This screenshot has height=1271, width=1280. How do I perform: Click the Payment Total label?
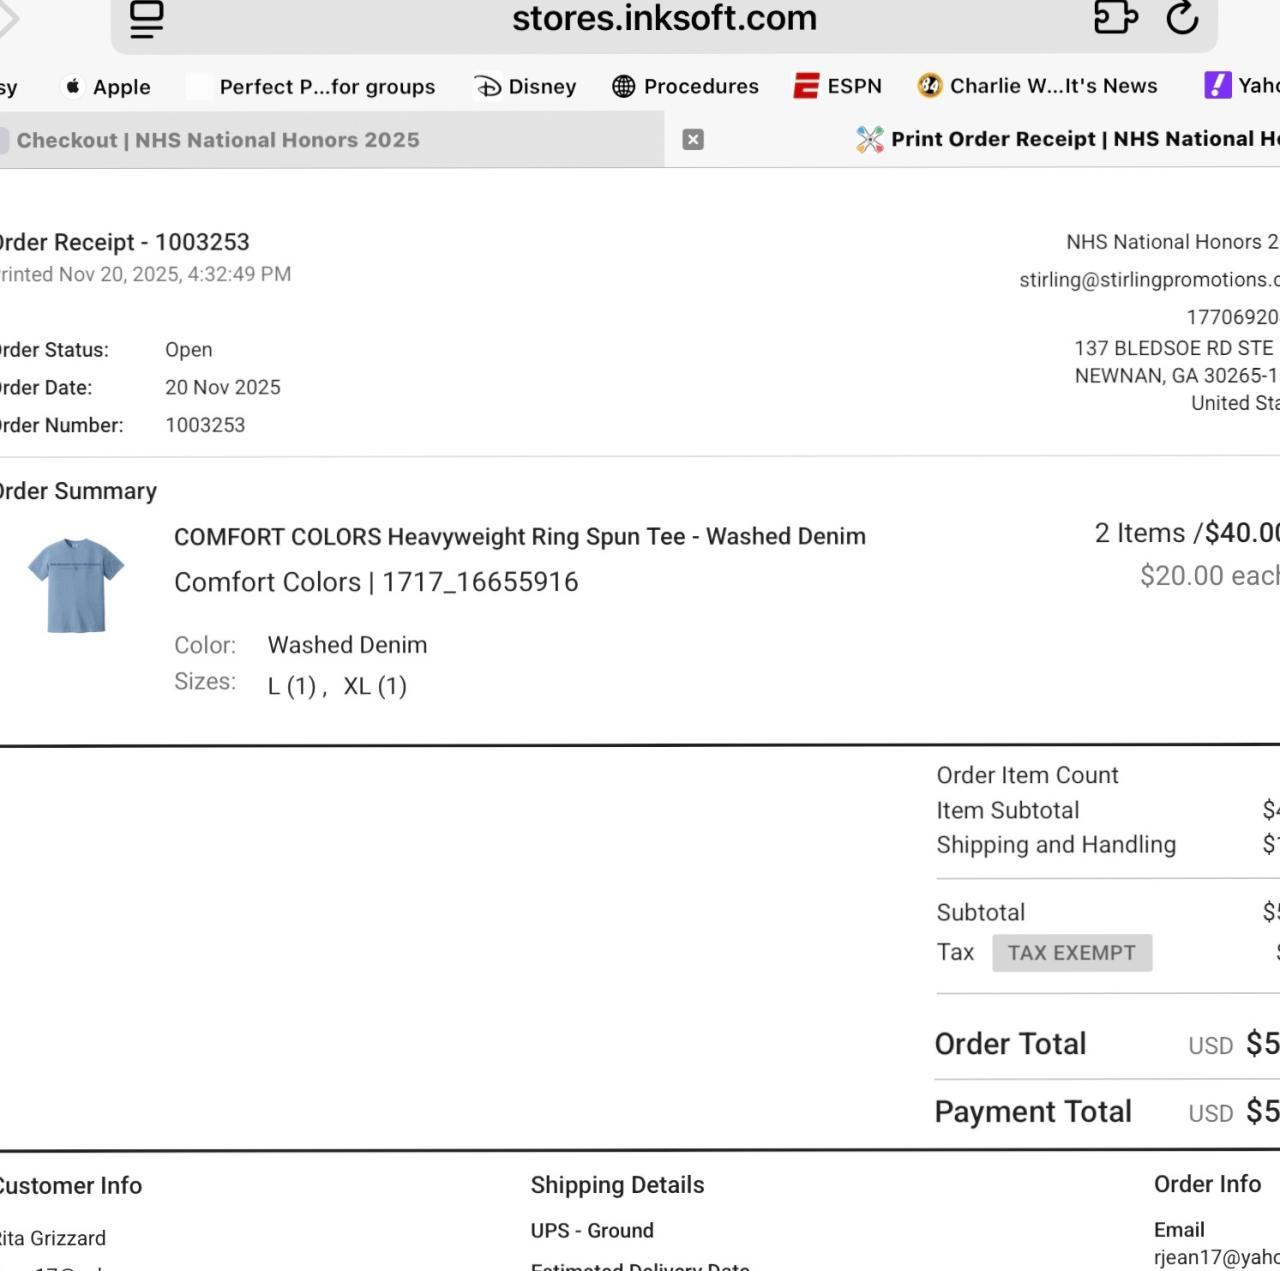pos(1033,1112)
